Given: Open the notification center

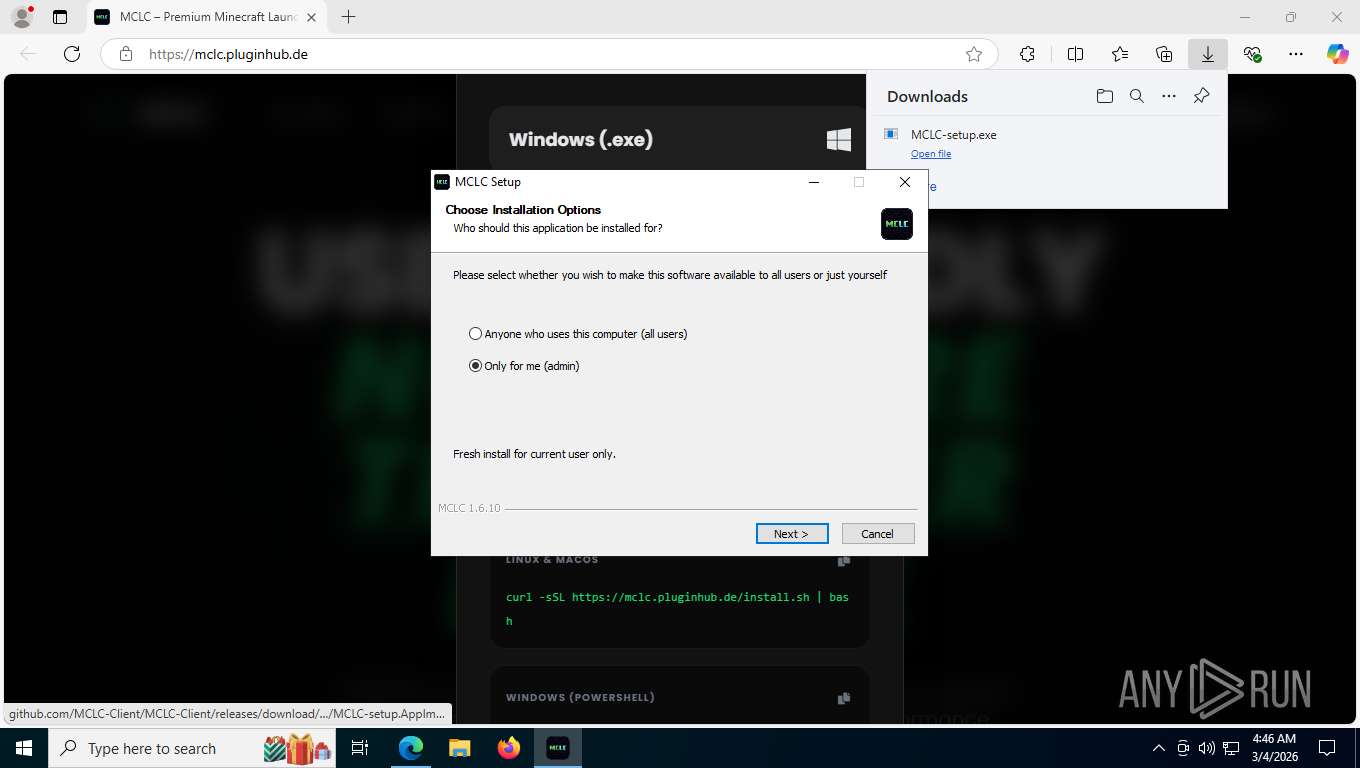Looking at the screenshot, I should [x=1327, y=748].
